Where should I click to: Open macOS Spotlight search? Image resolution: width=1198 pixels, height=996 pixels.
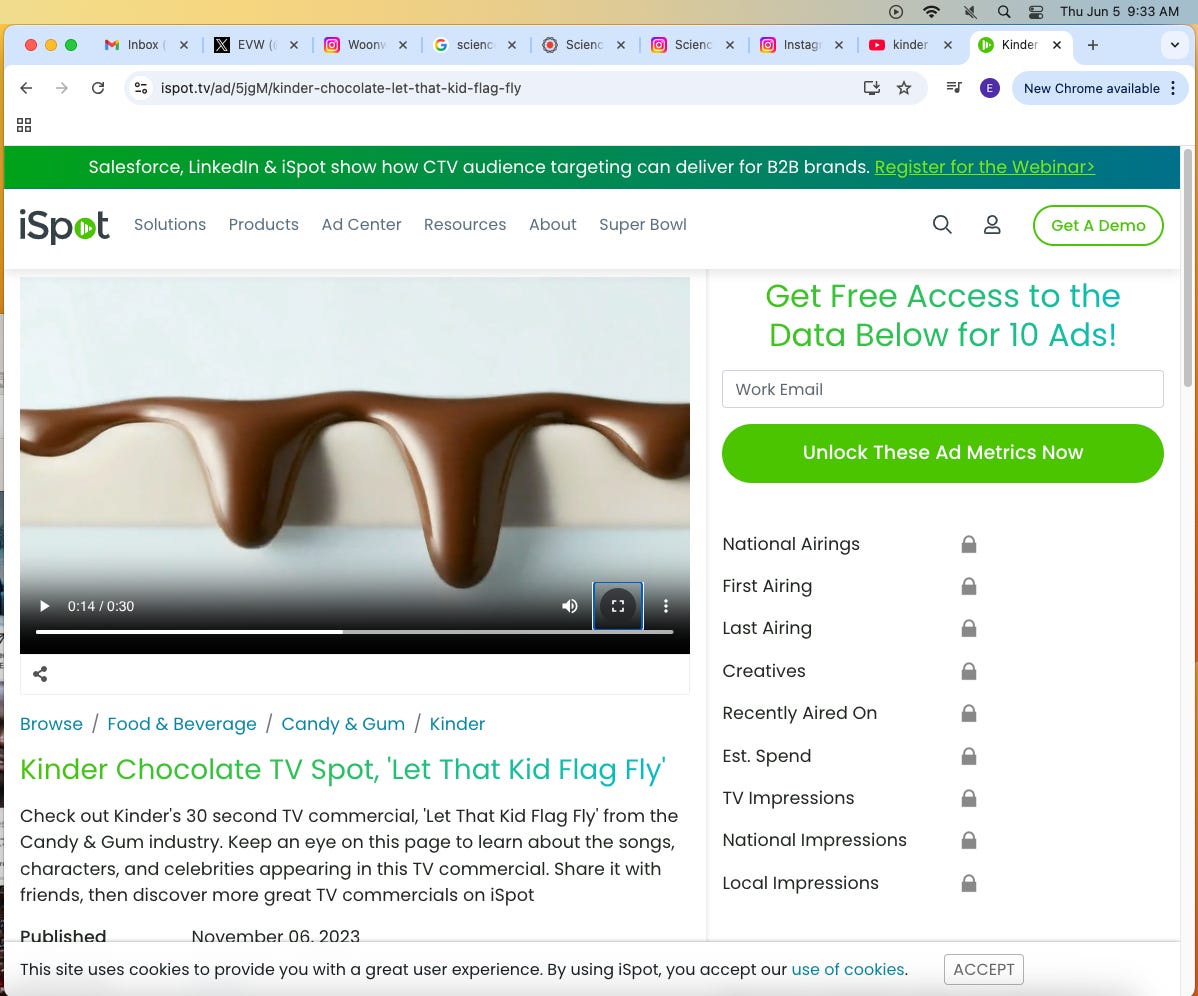[x=1004, y=11]
